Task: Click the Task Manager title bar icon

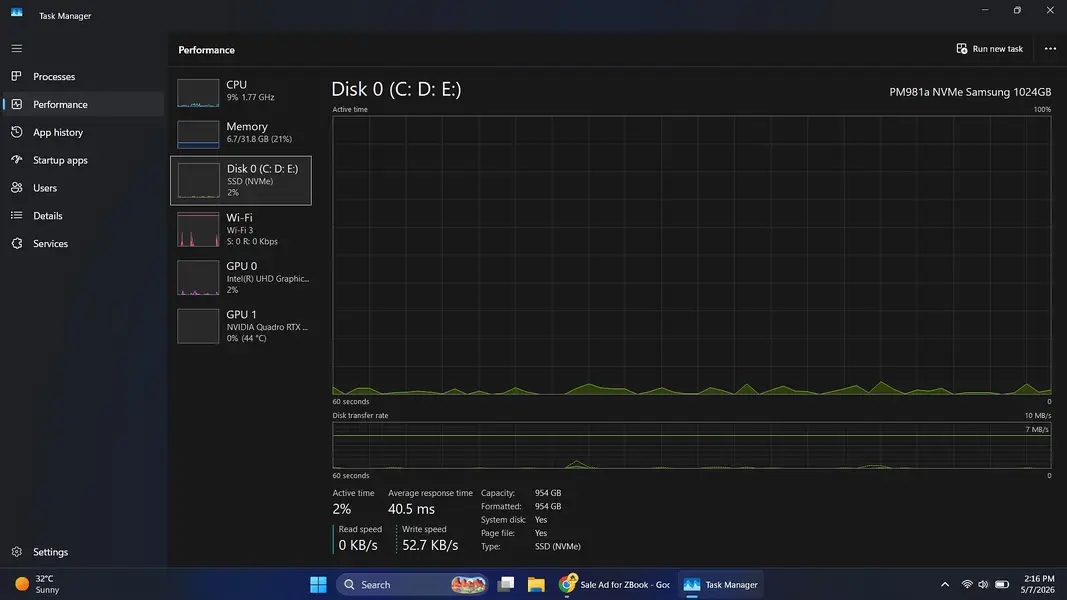Action: 16,13
